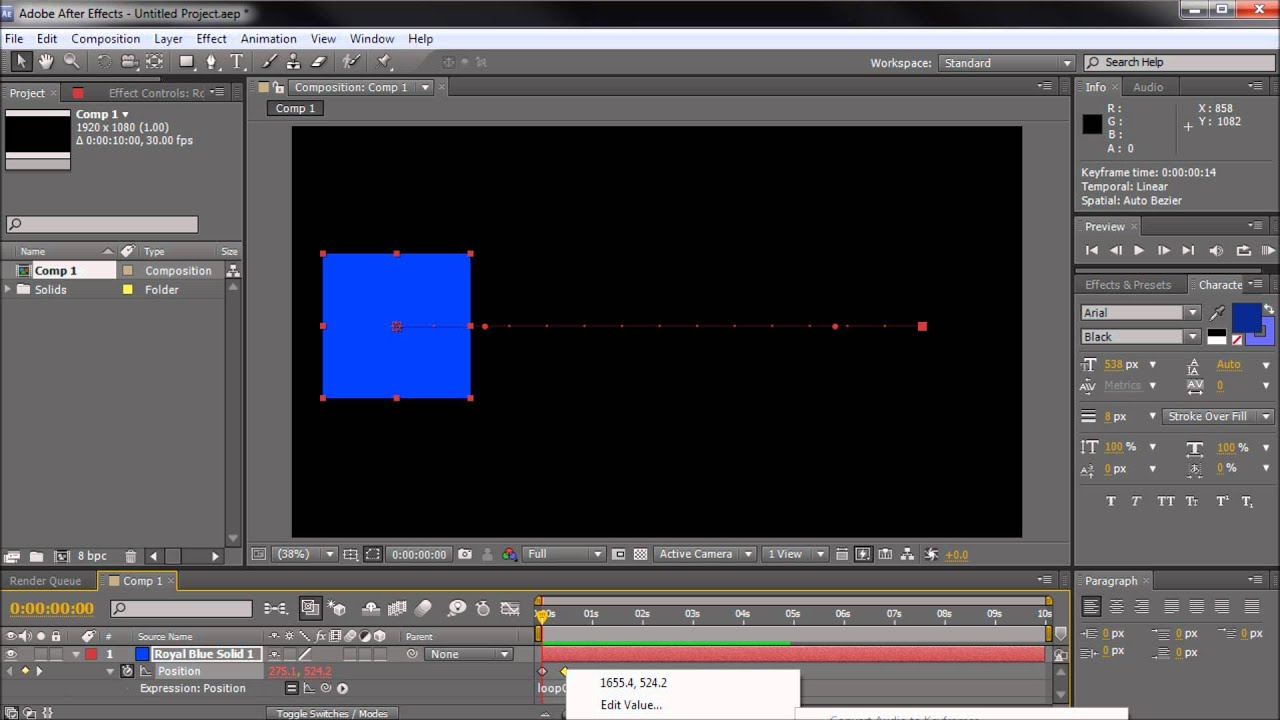Screen dimensions: 1280x720
Task: Select the Pen tool
Action: pyautogui.click(x=211, y=62)
